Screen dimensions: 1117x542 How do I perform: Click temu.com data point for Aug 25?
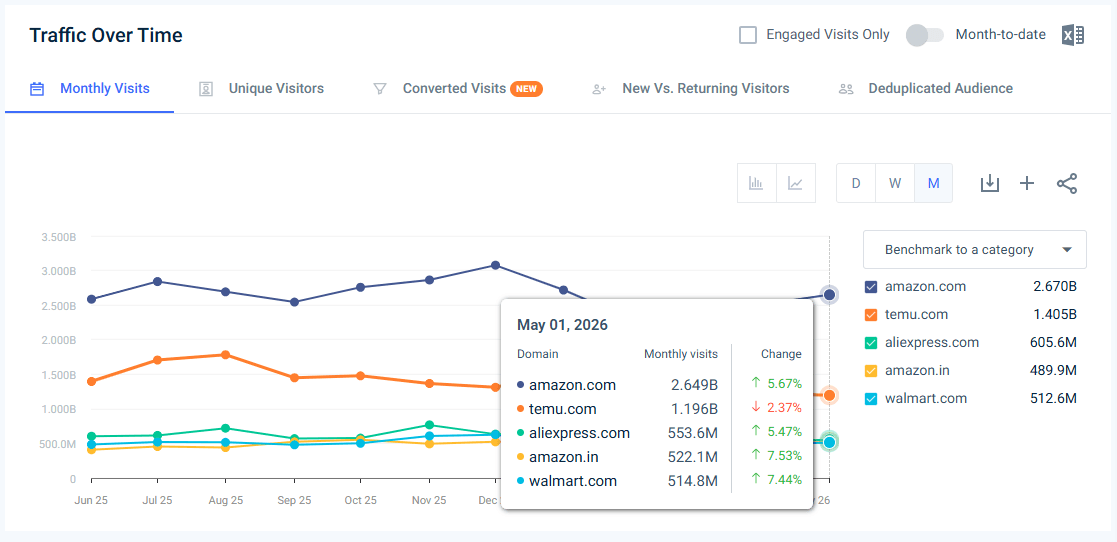point(225,355)
